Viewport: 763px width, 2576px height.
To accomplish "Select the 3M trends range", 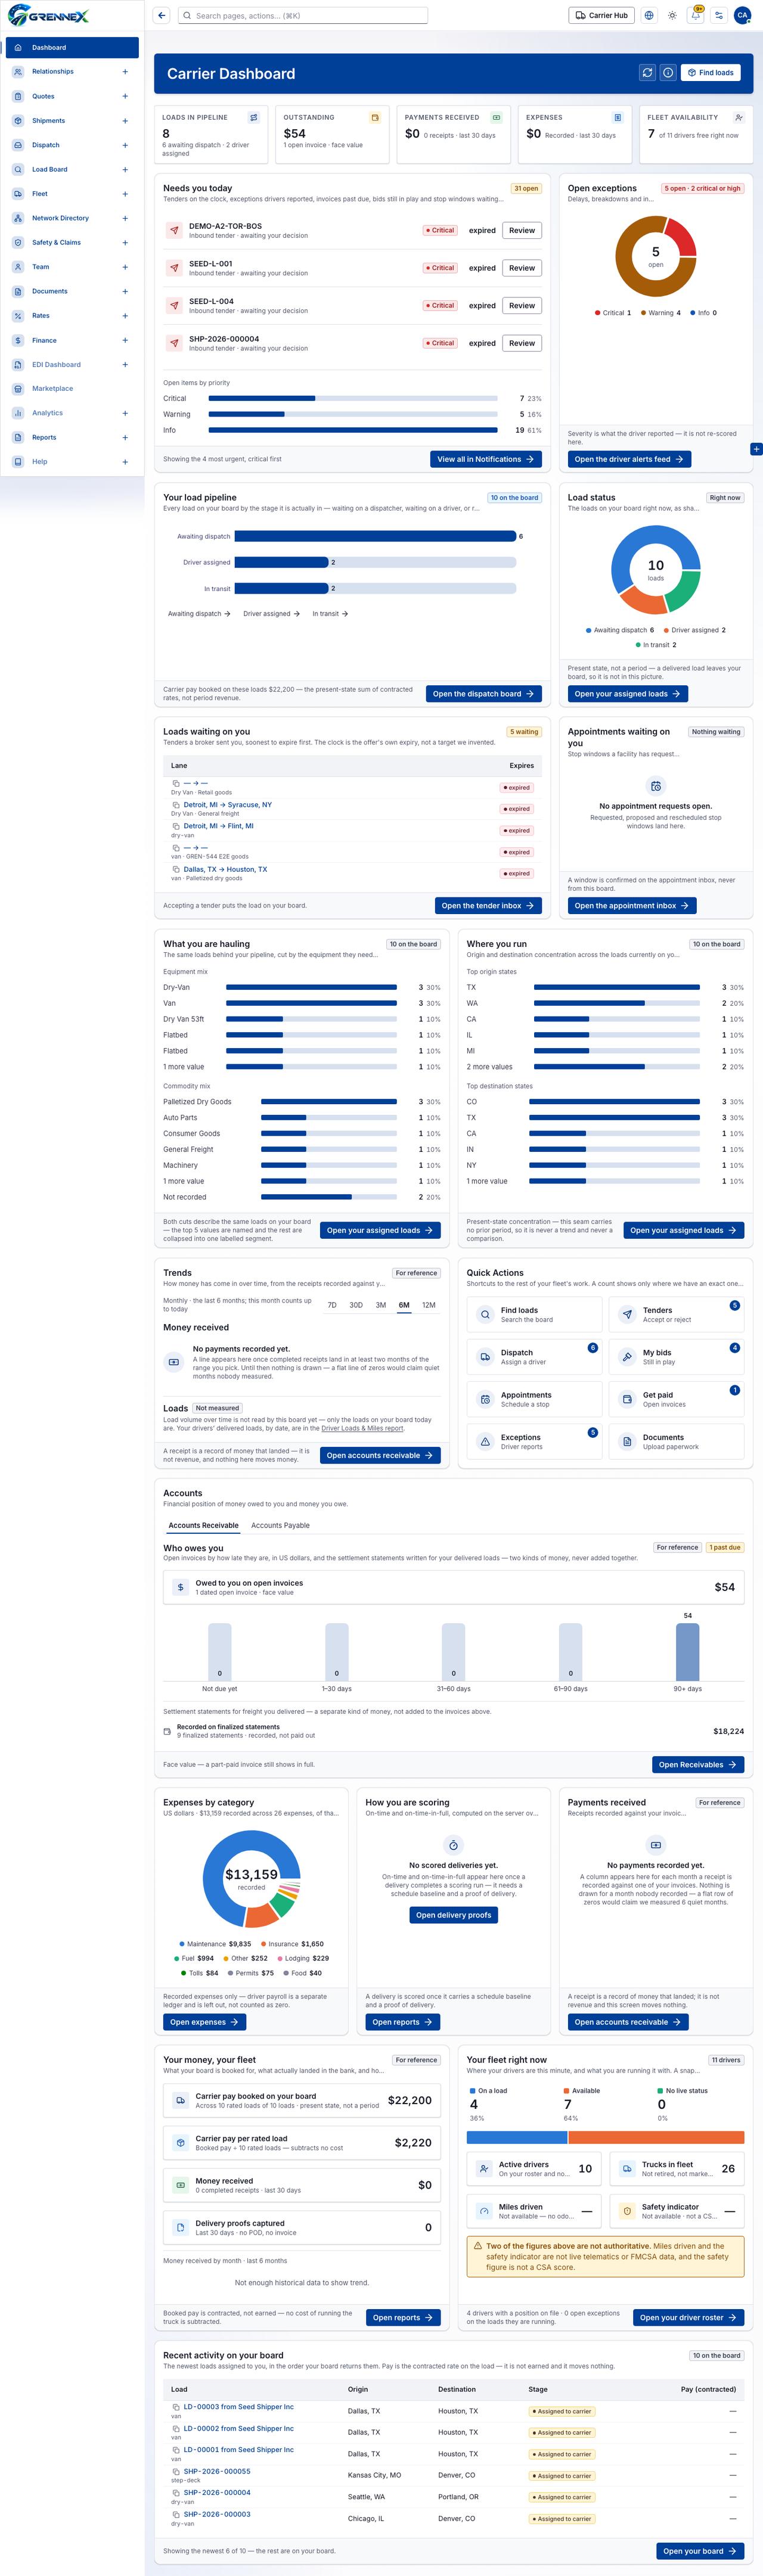I will pyautogui.click(x=380, y=1305).
